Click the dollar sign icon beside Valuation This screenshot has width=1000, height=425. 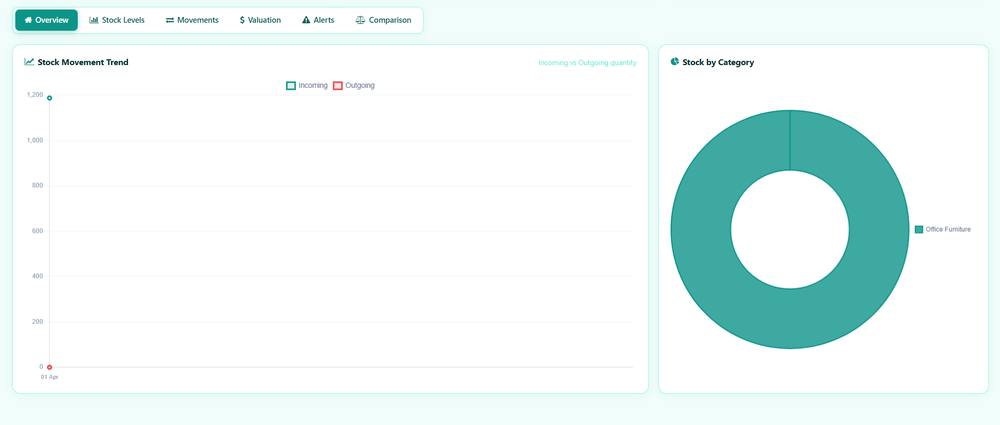[242, 20]
